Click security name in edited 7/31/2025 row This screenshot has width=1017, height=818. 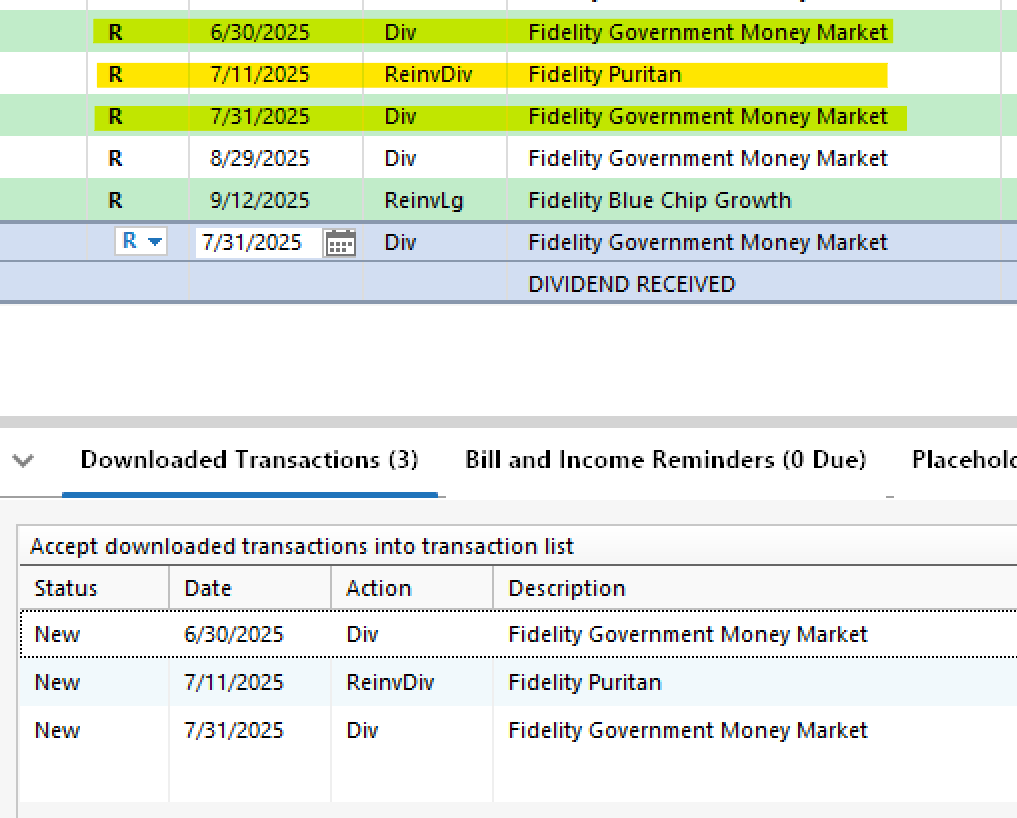pos(708,243)
